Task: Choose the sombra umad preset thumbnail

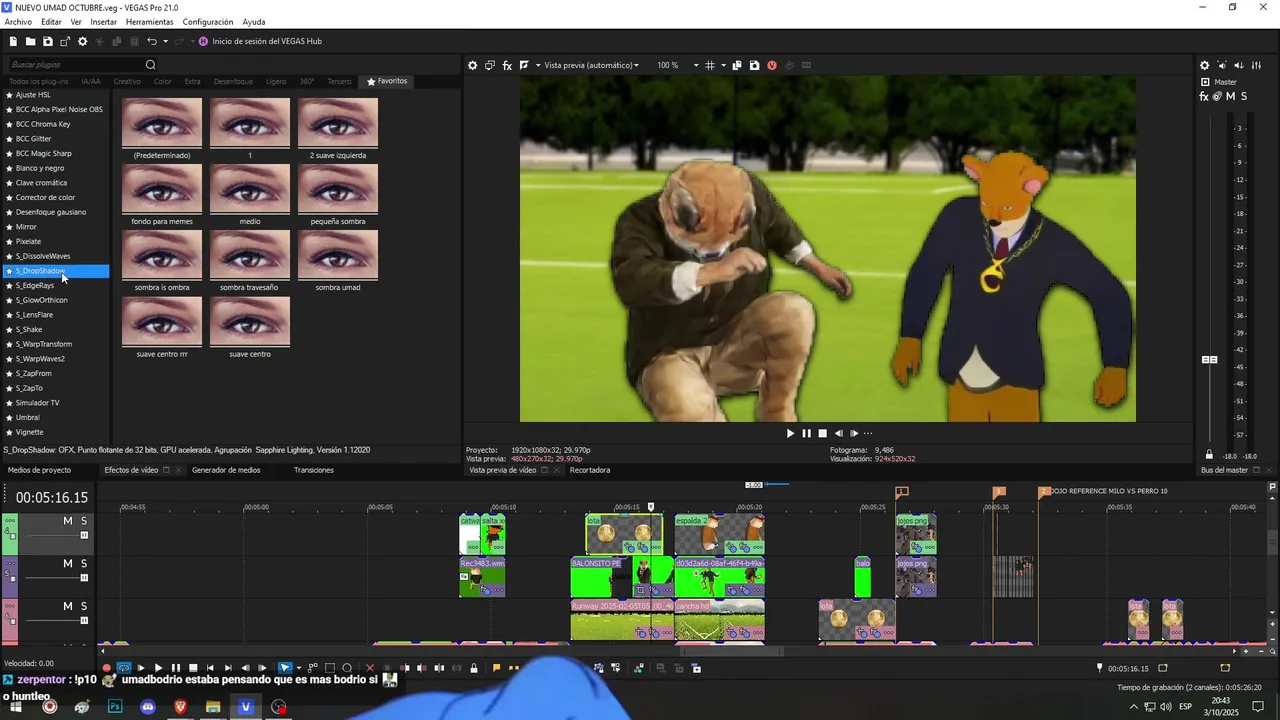Action: [x=338, y=255]
